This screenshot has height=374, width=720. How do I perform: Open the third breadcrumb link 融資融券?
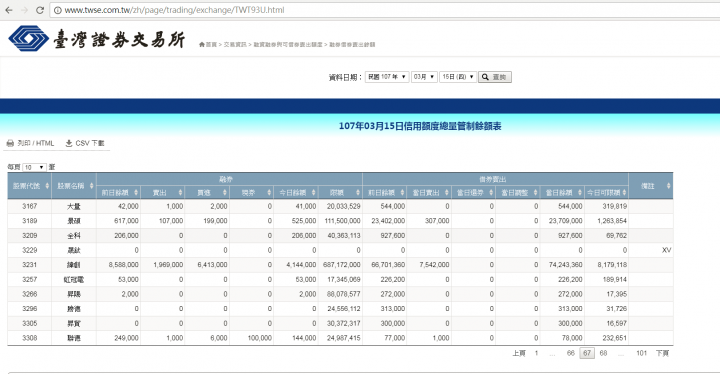[x=288, y=45]
